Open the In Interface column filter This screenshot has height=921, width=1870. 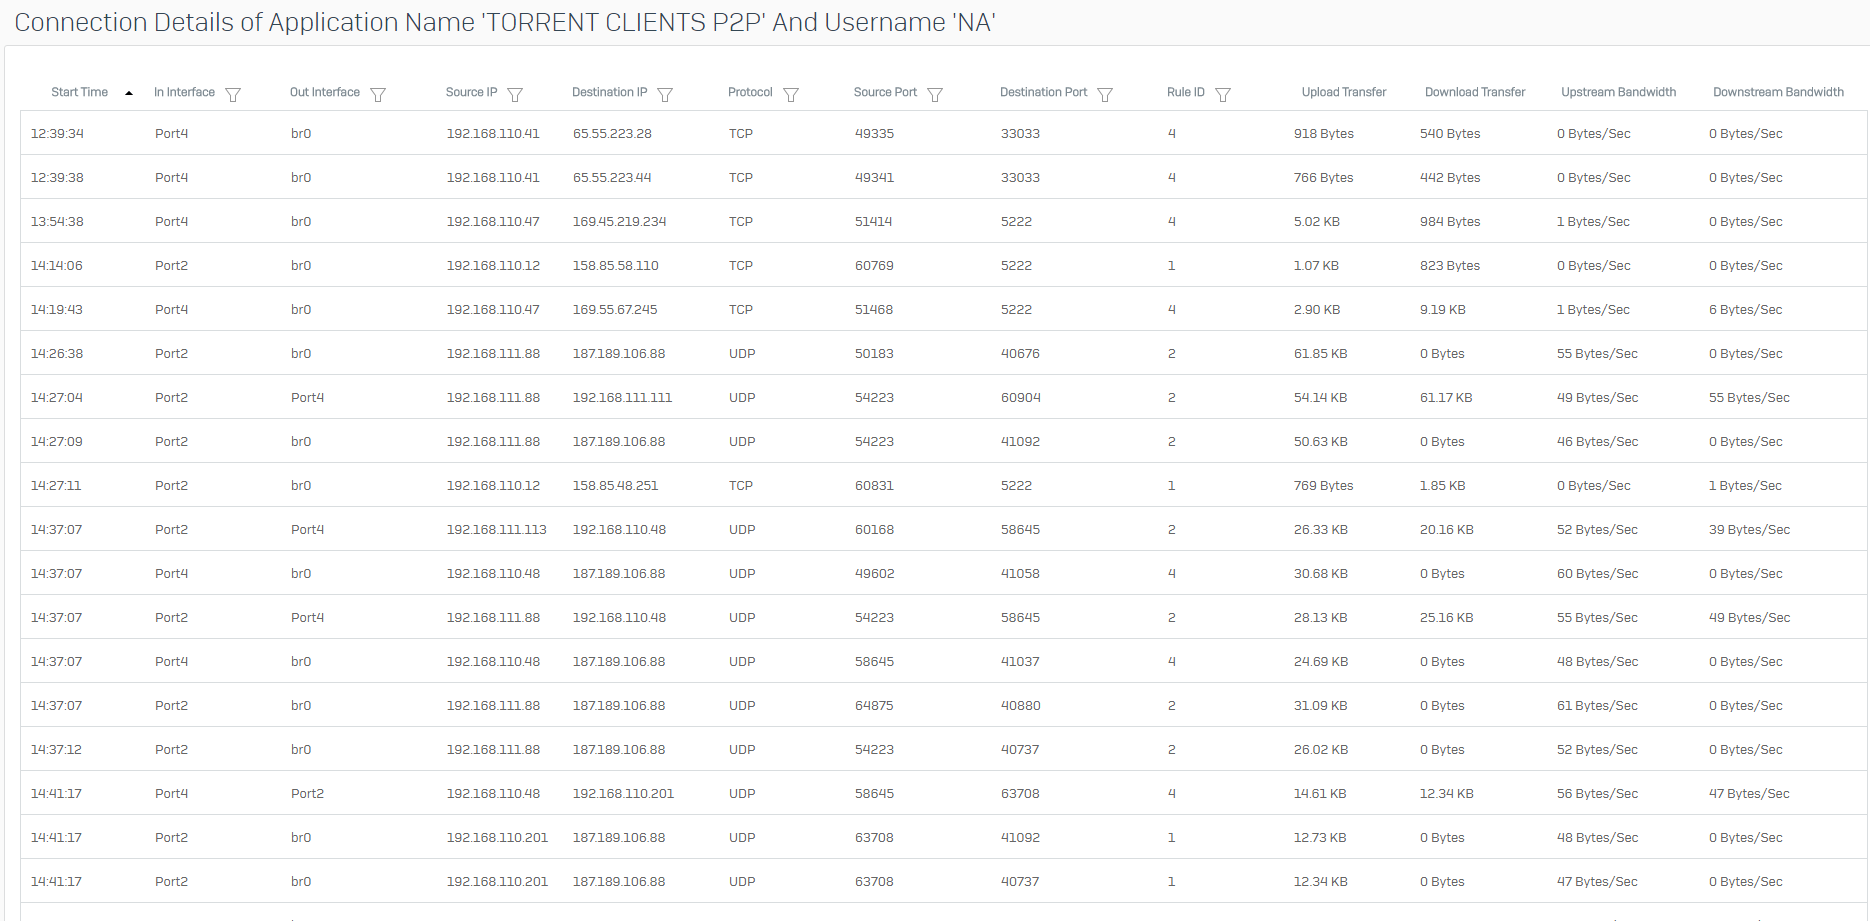[x=233, y=94]
